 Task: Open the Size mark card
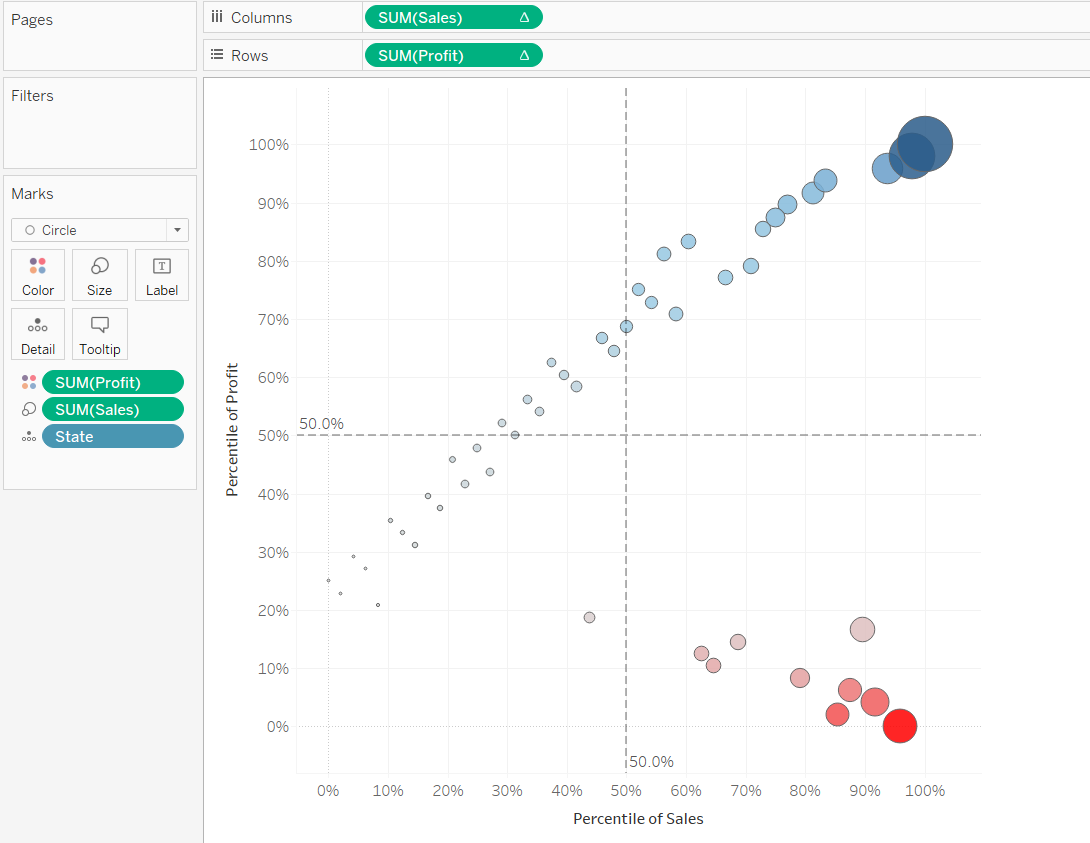click(100, 275)
